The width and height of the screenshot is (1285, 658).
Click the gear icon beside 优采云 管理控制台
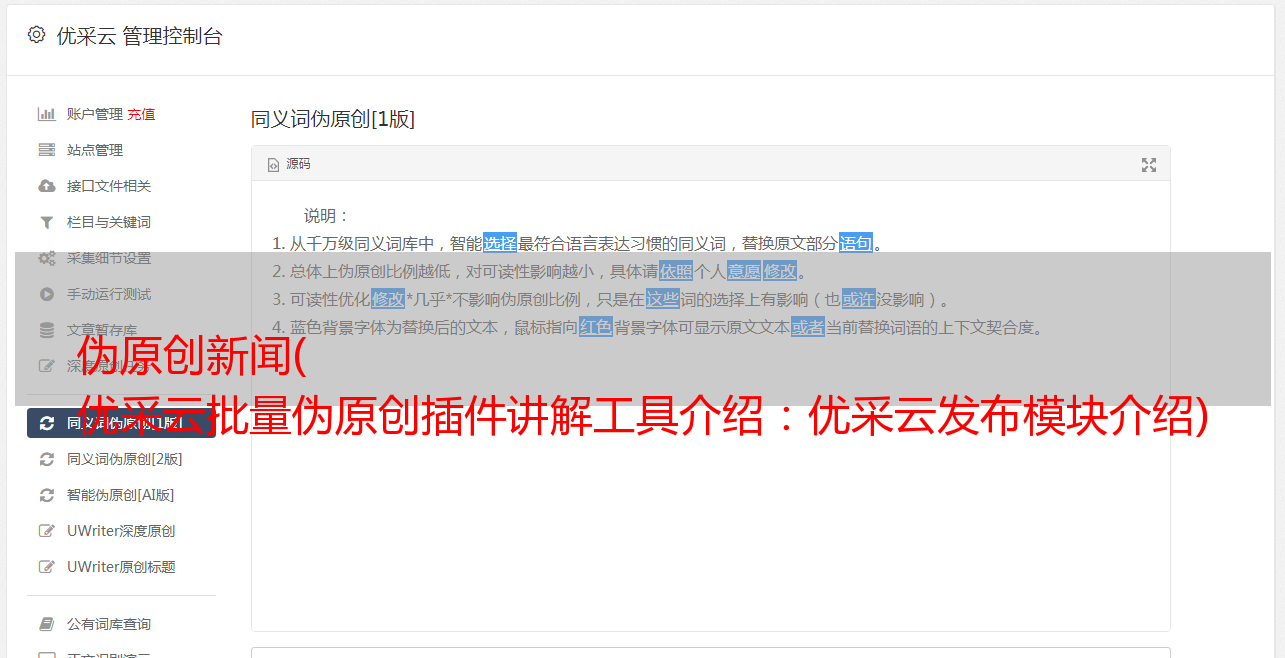37,35
